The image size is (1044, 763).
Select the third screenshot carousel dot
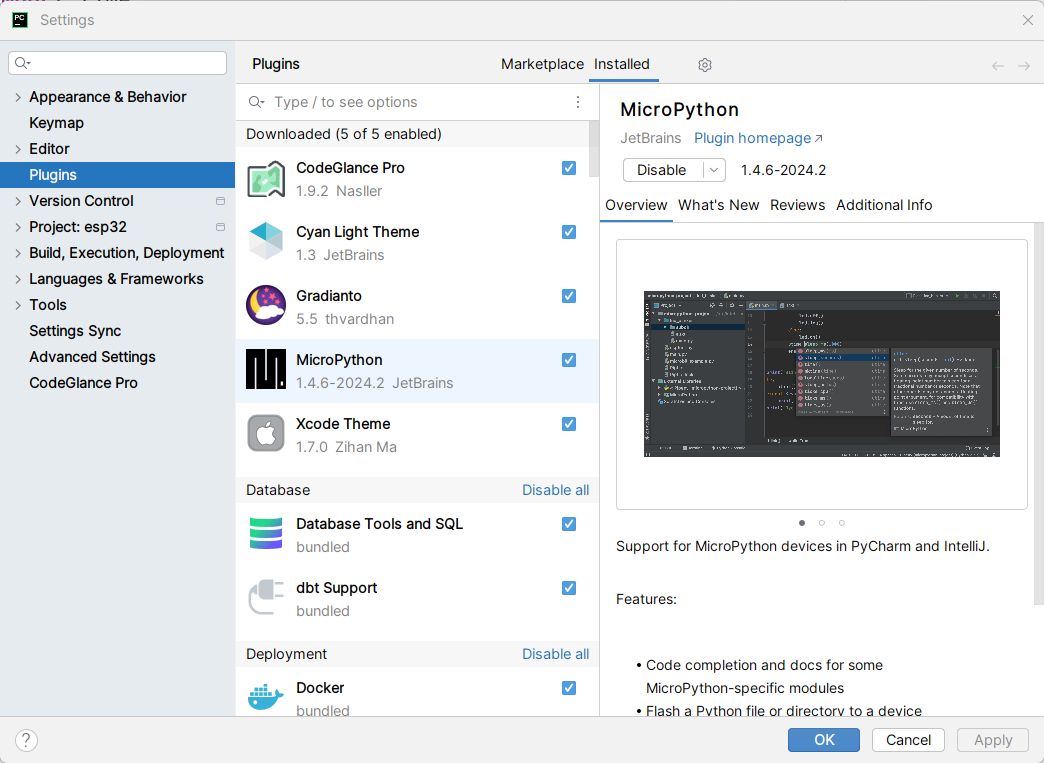click(x=842, y=523)
